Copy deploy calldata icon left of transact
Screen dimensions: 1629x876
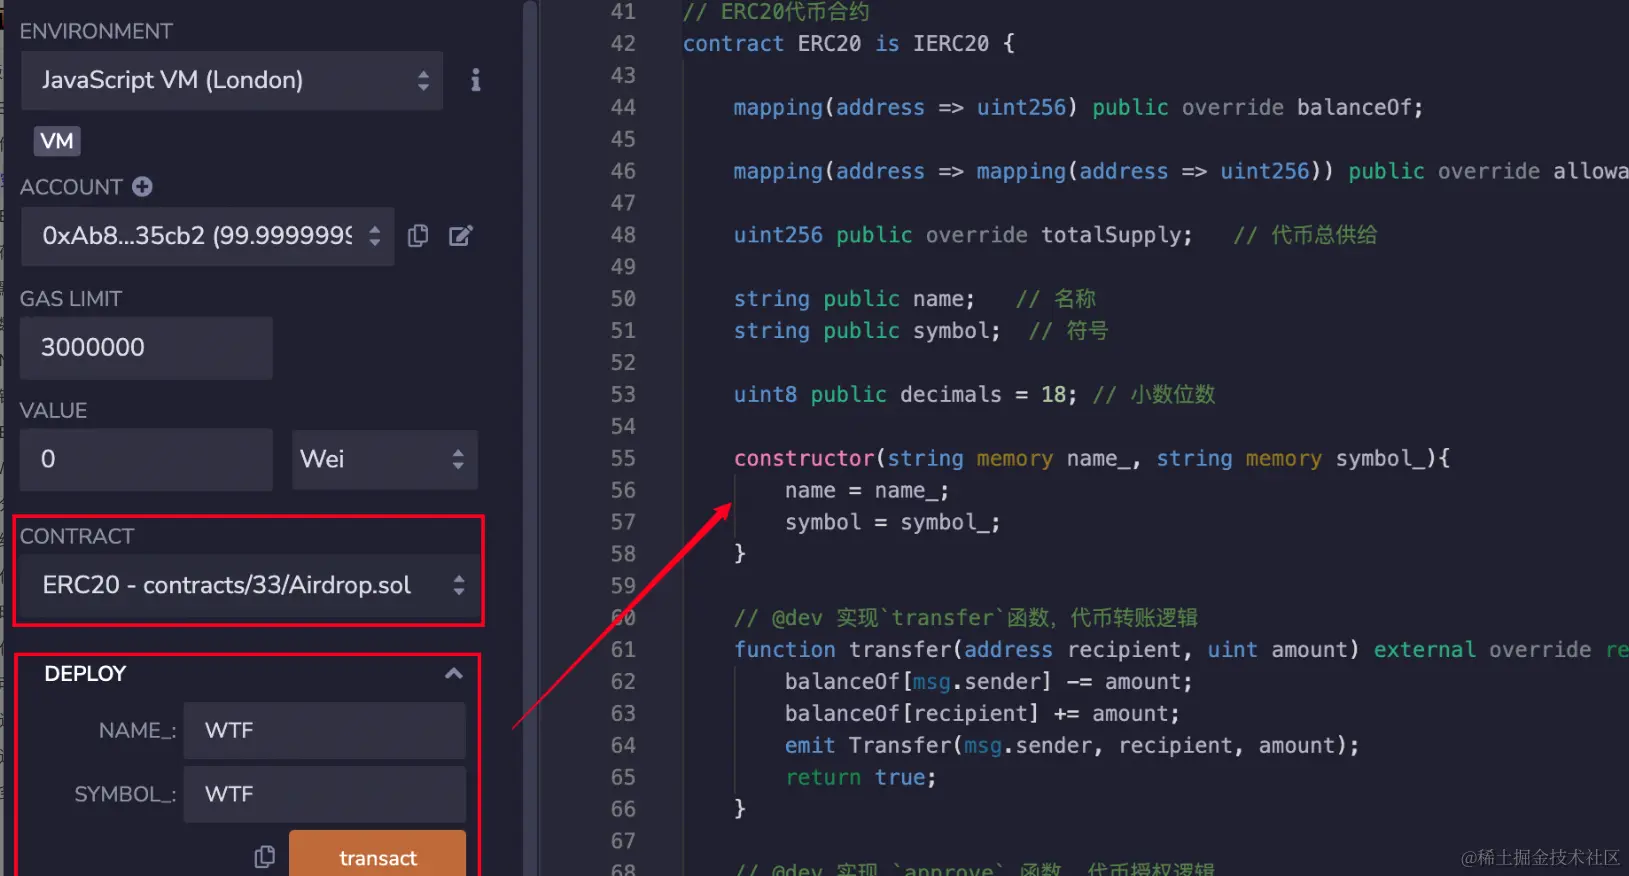pyautogui.click(x=264, y=857)
